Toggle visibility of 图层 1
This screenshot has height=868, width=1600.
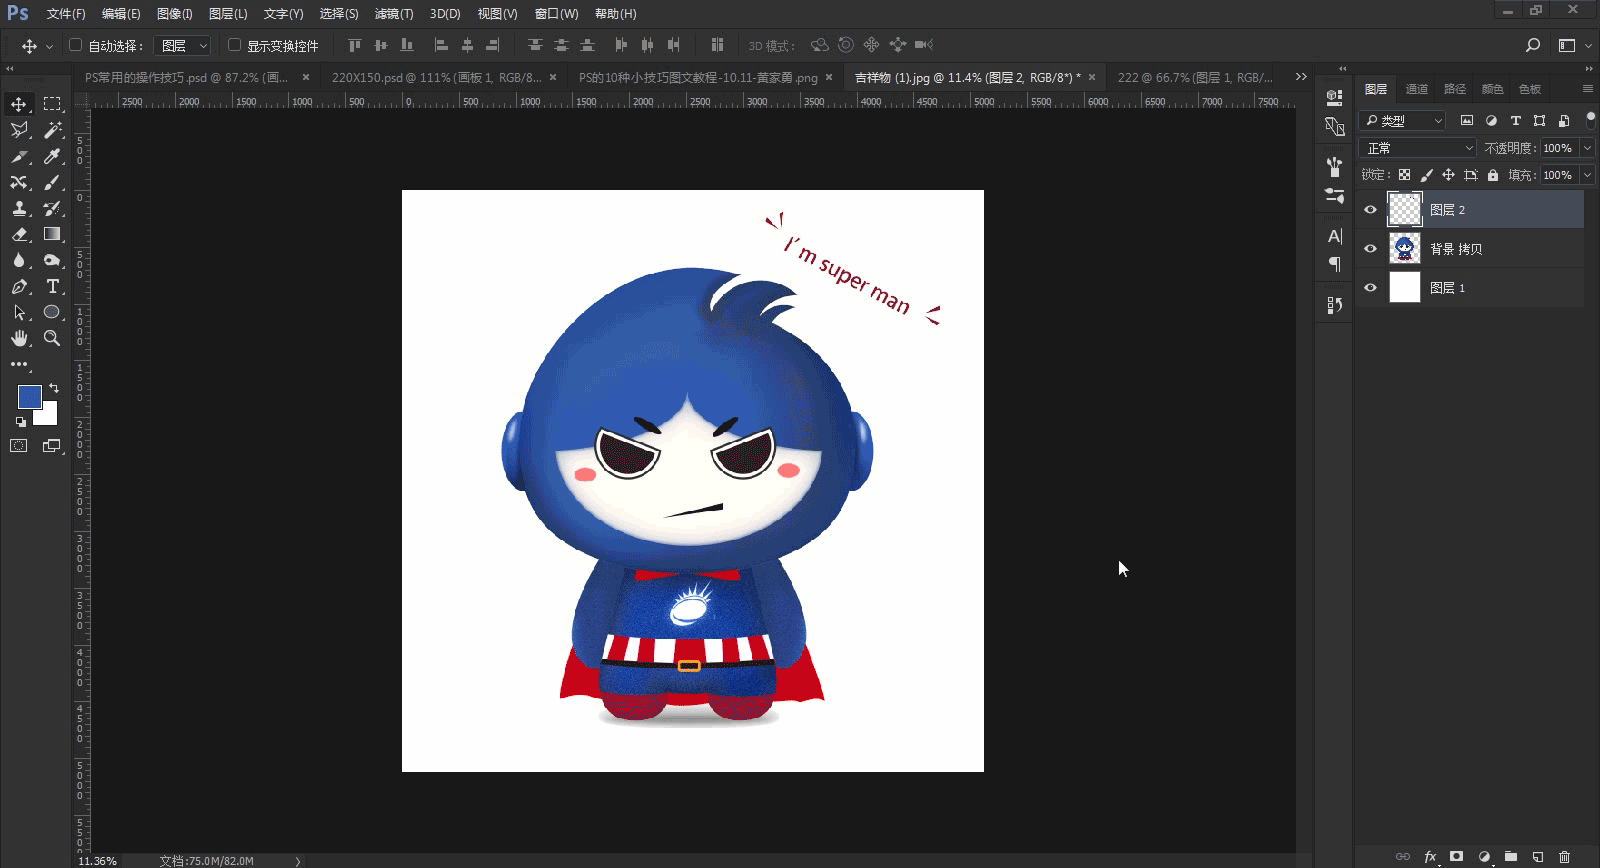[1370, 288]
